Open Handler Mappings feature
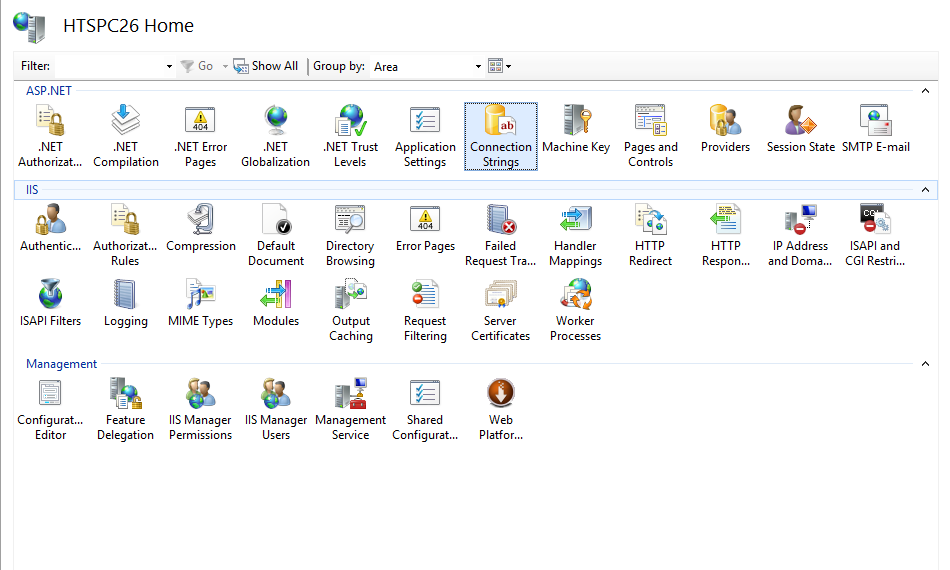This screenshot has height=570, width=950. click(x=576, y=235)
